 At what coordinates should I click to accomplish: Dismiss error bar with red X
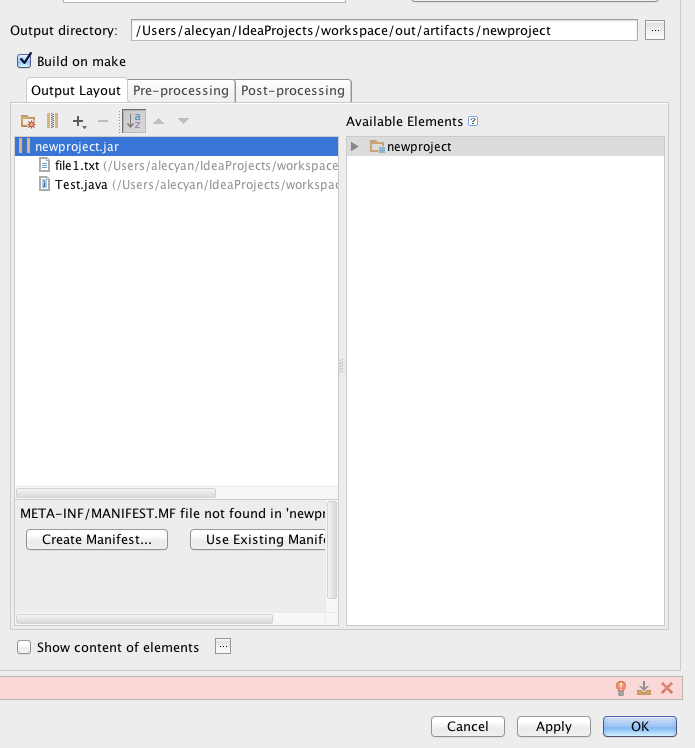point(667,688)
